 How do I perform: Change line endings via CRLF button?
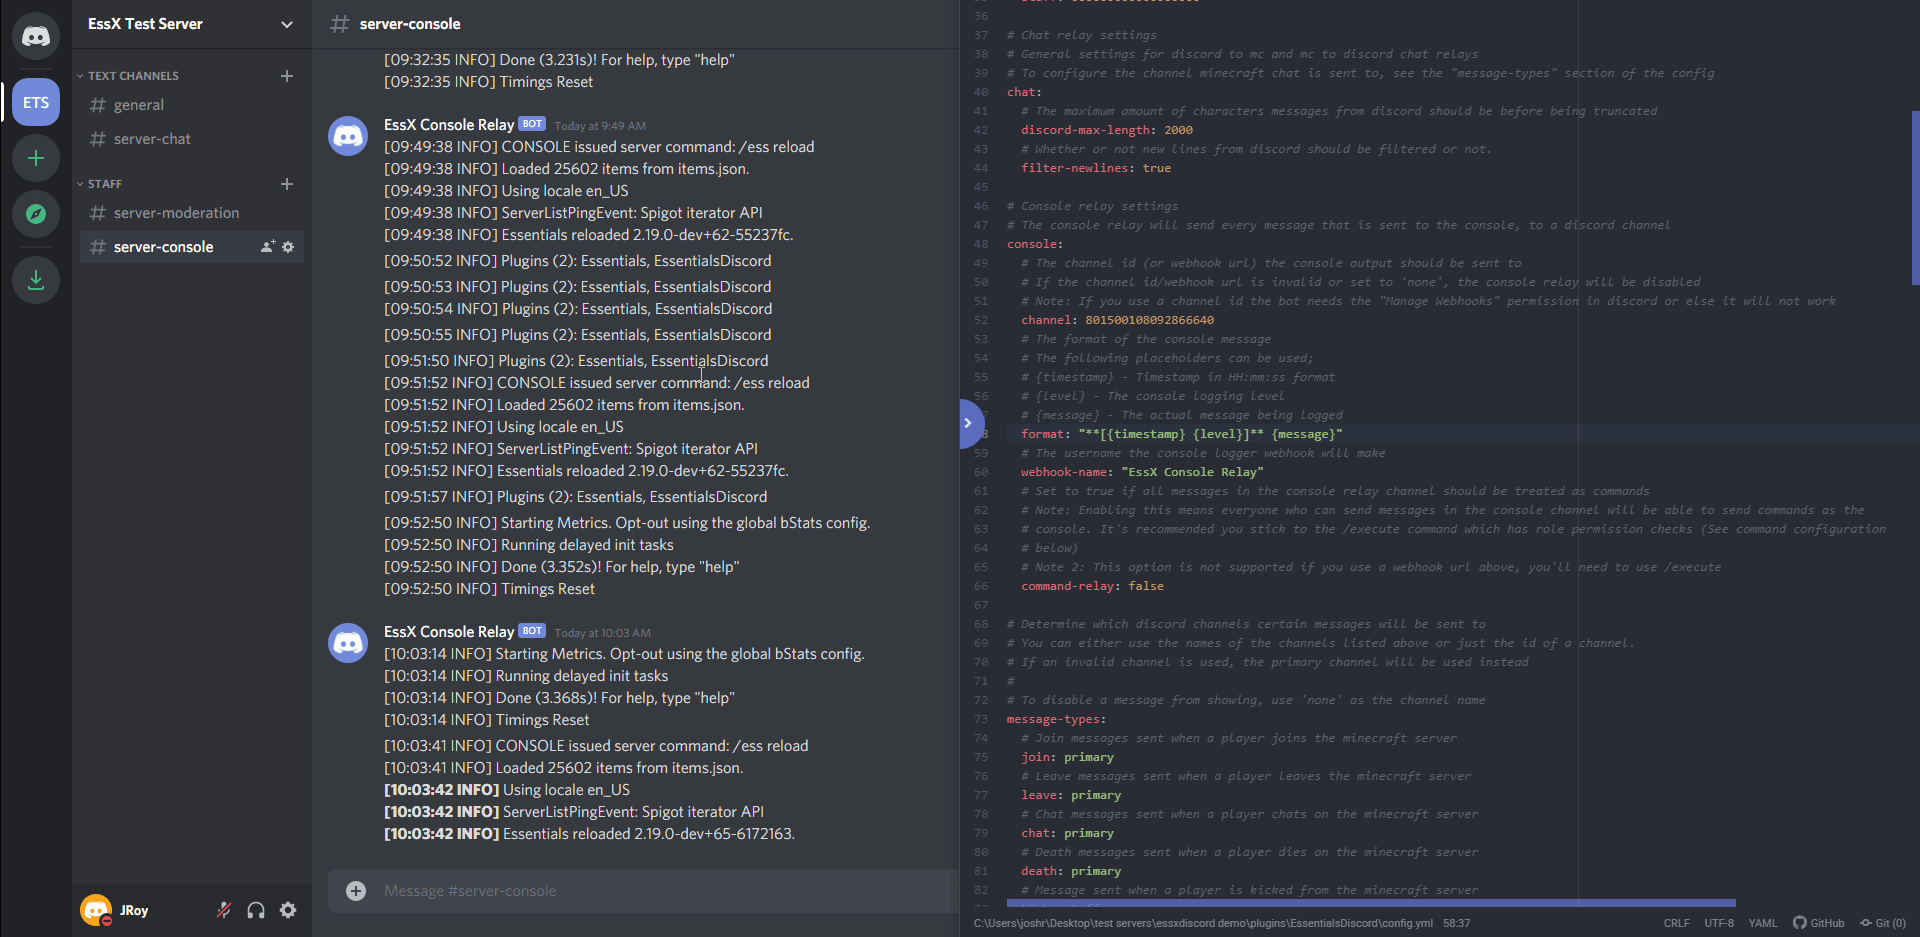click(x=1676, y=923)
